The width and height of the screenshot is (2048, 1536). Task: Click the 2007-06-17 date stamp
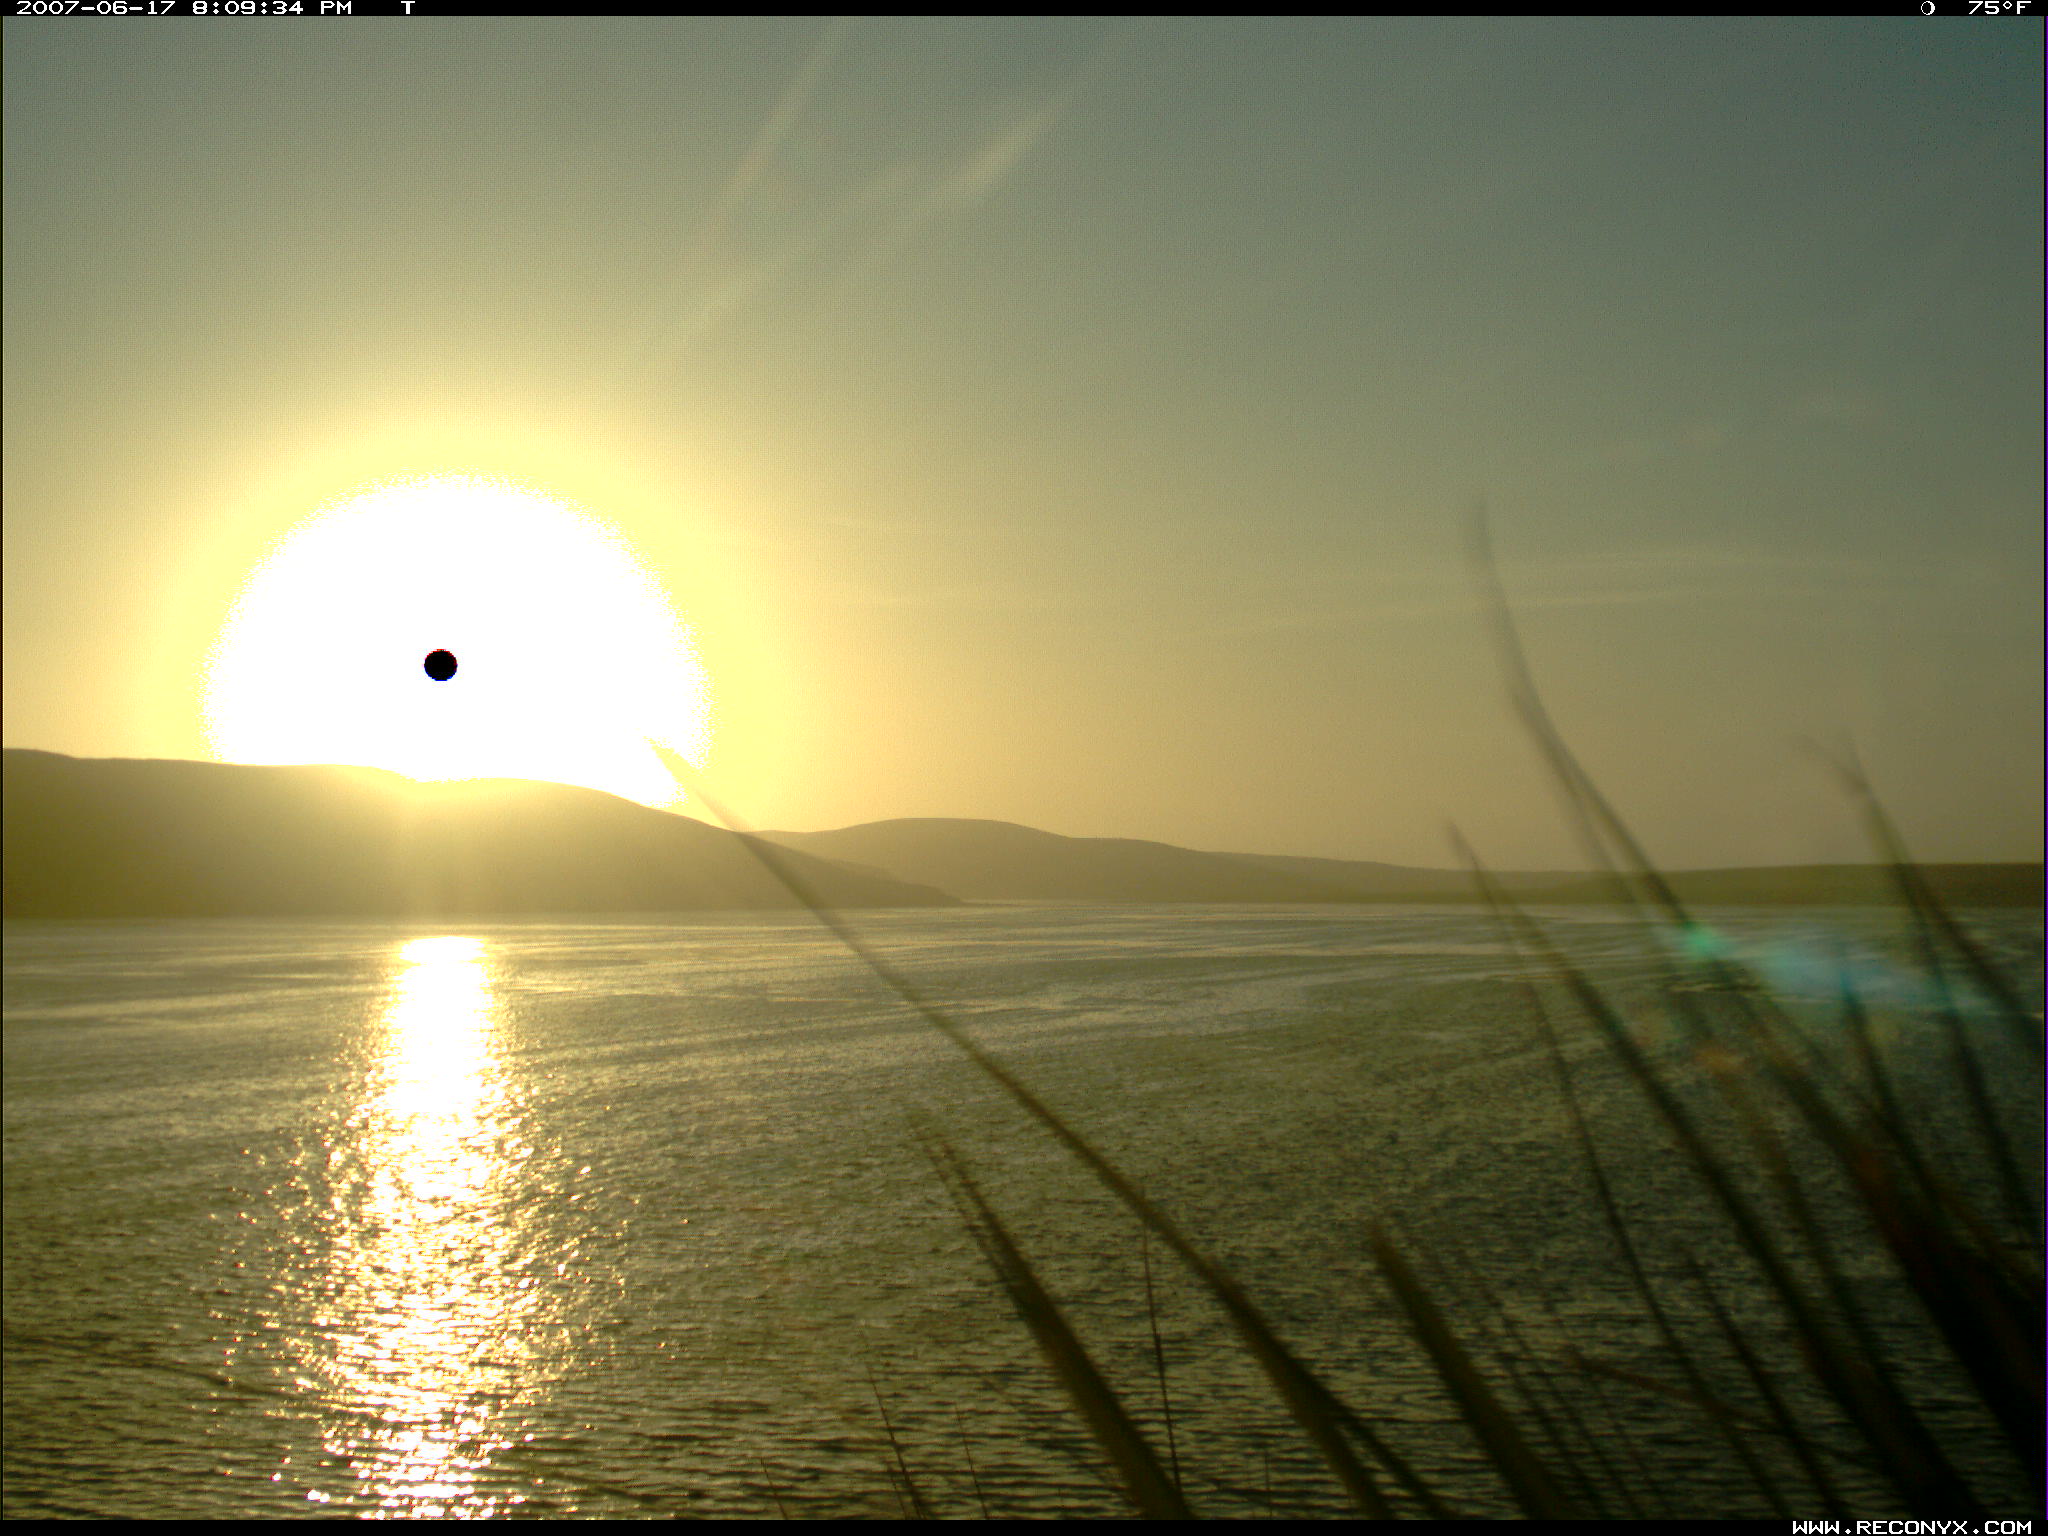96,8
